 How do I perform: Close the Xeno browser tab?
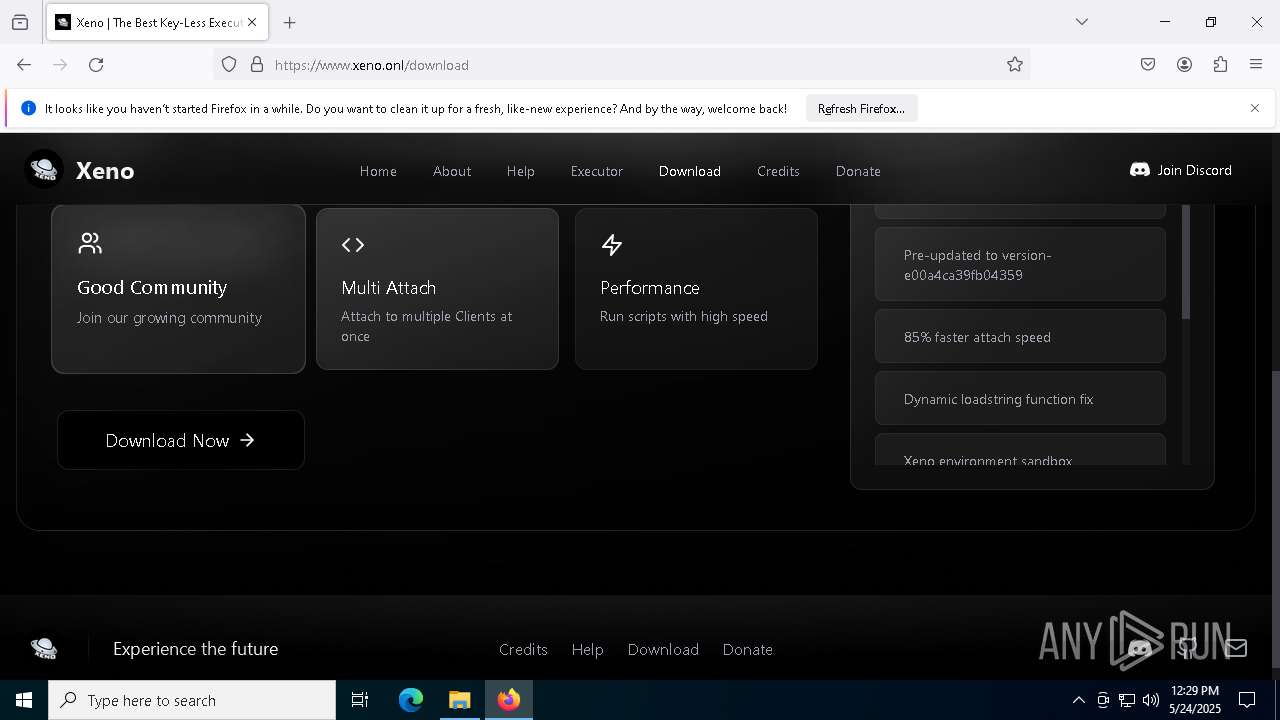click(252, 22)
